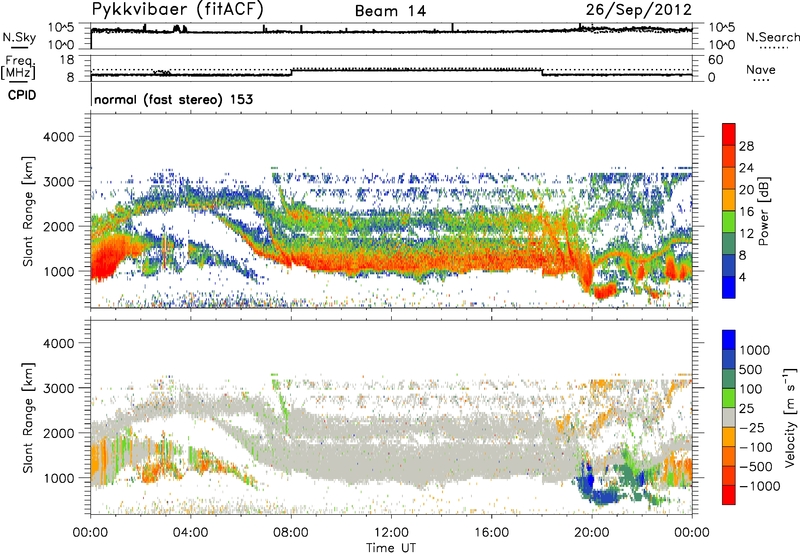Click the '04:00' time axis tick label
This screenshot has height=554, width=800.
(x=190, y=533)
